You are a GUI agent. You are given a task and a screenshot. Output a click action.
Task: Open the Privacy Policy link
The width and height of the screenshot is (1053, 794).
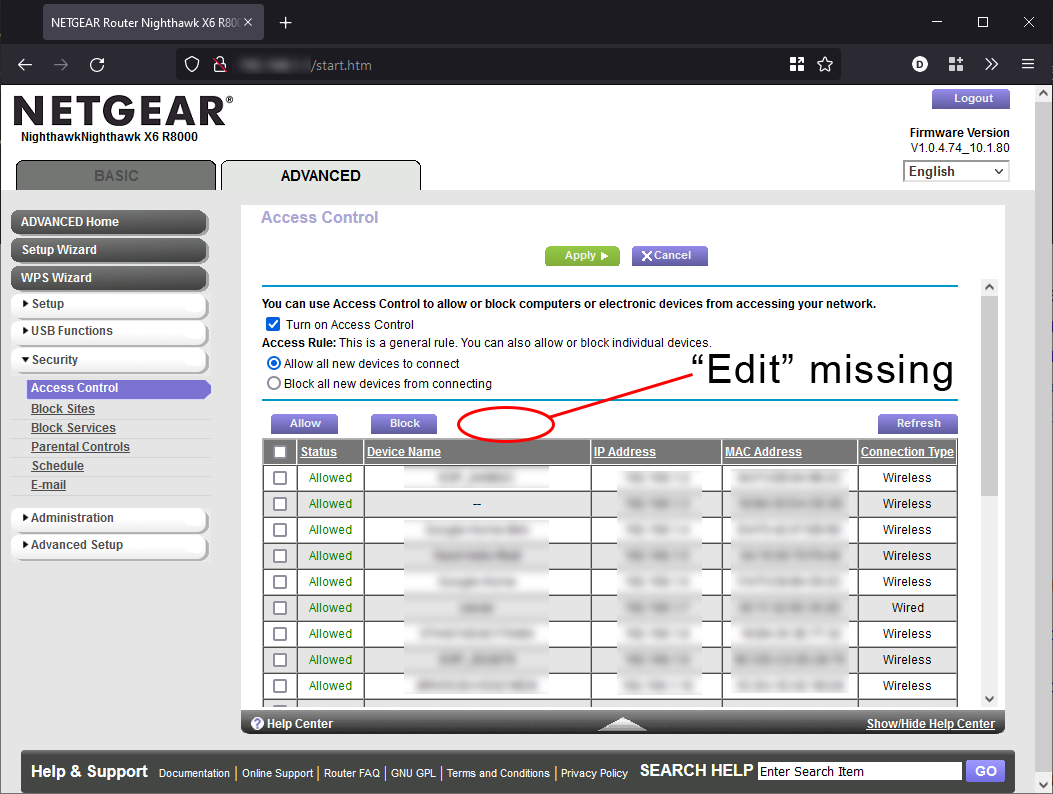(594, 773)
